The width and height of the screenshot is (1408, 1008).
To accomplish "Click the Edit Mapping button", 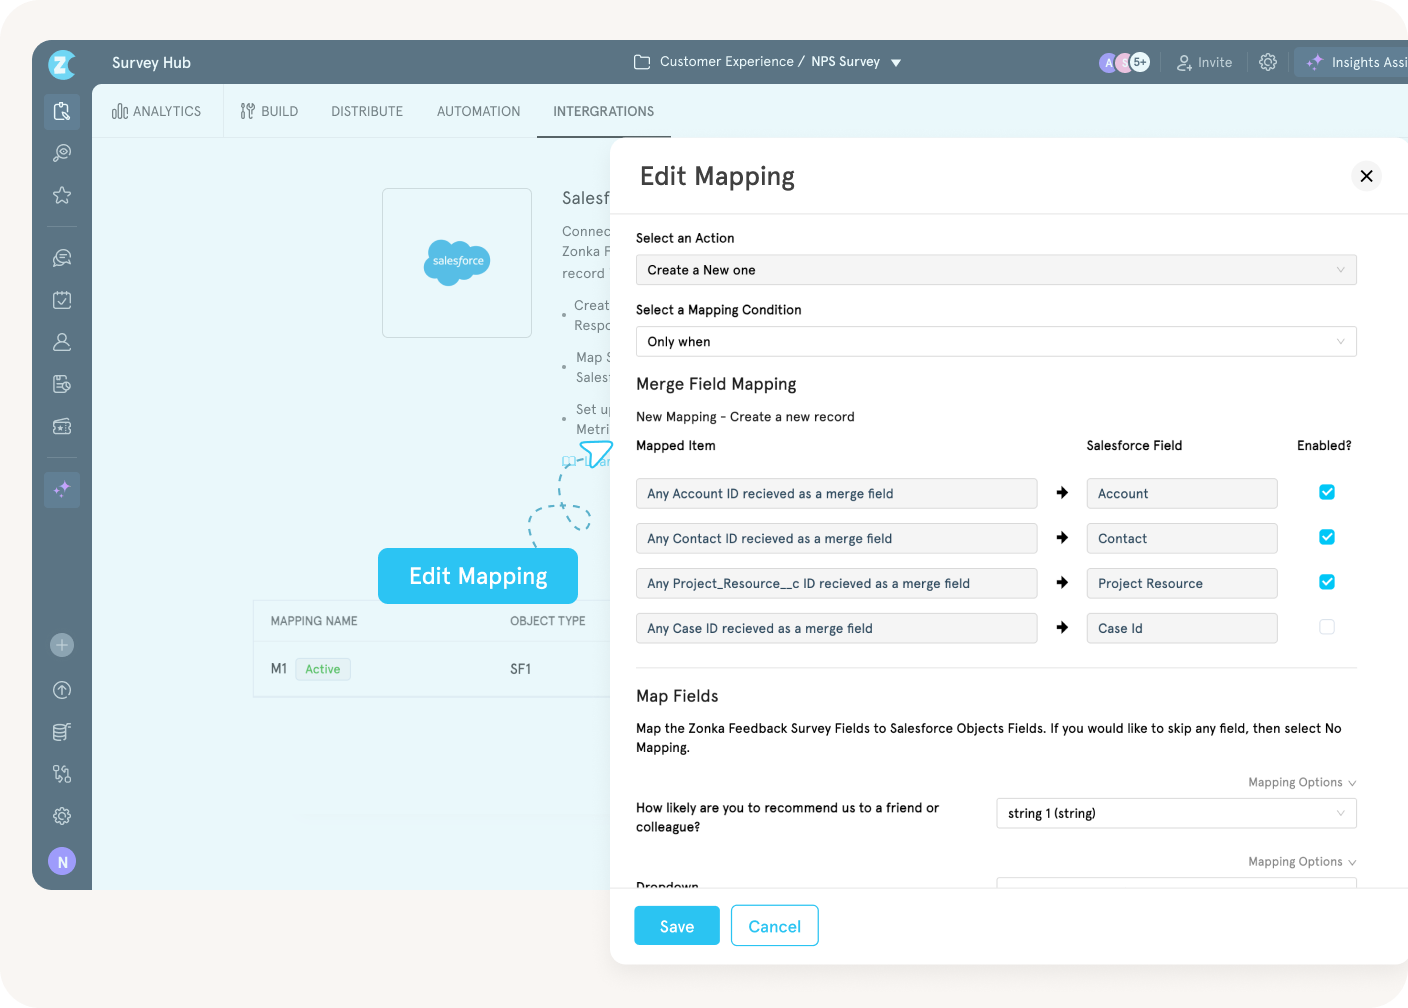I will [x=477, y=576].
